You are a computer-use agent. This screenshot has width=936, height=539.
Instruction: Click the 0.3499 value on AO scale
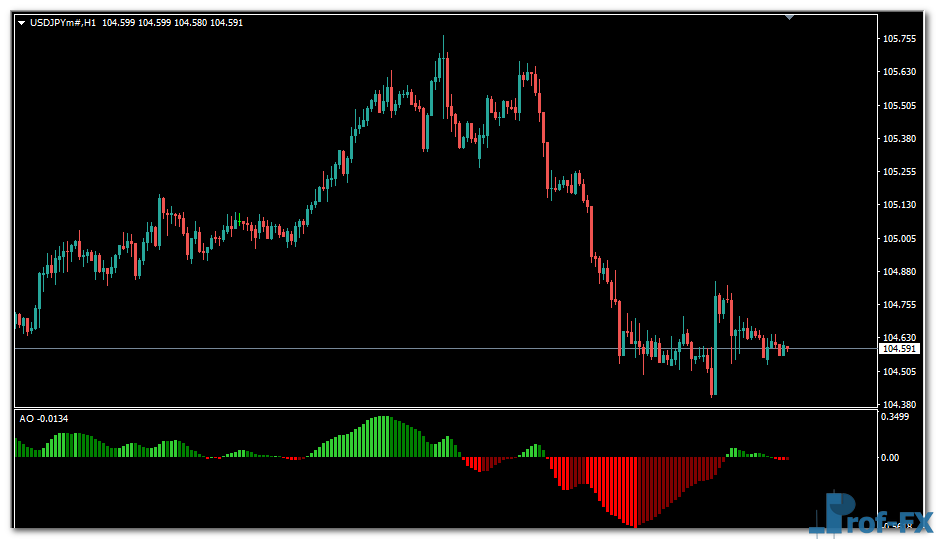coord(896,418)
